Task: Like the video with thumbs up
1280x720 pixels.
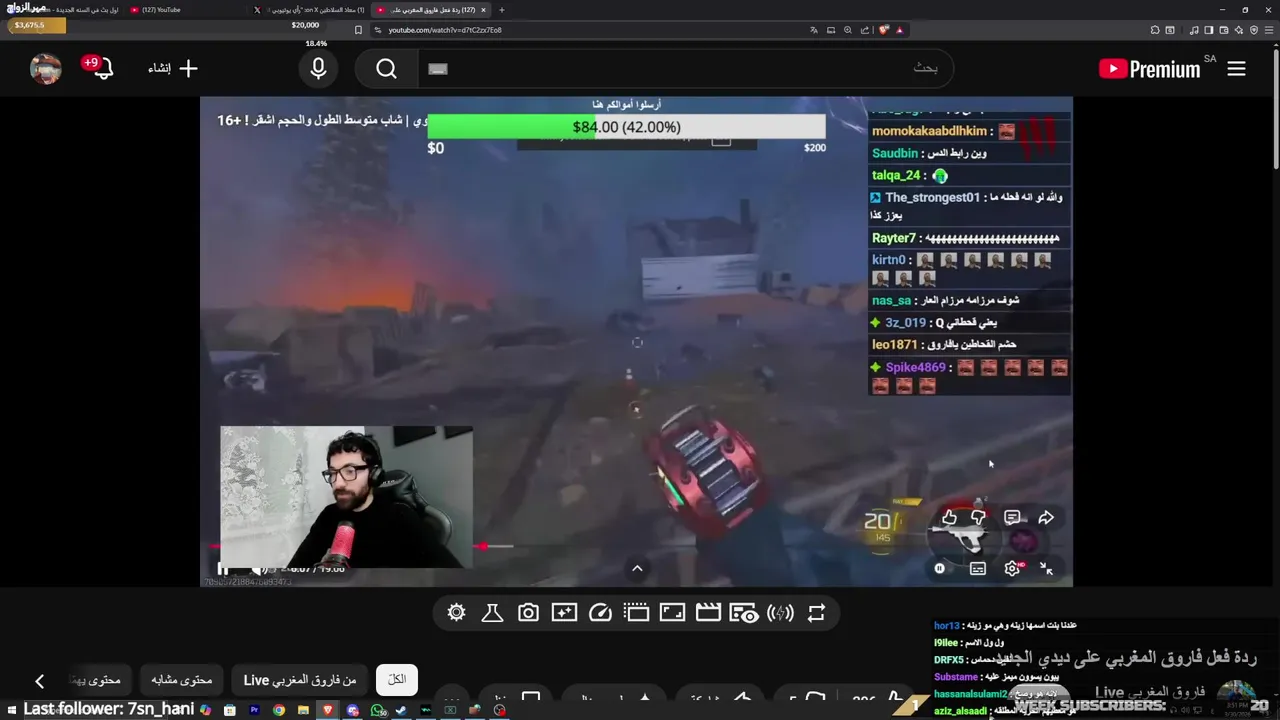Action: pos(949,517)
